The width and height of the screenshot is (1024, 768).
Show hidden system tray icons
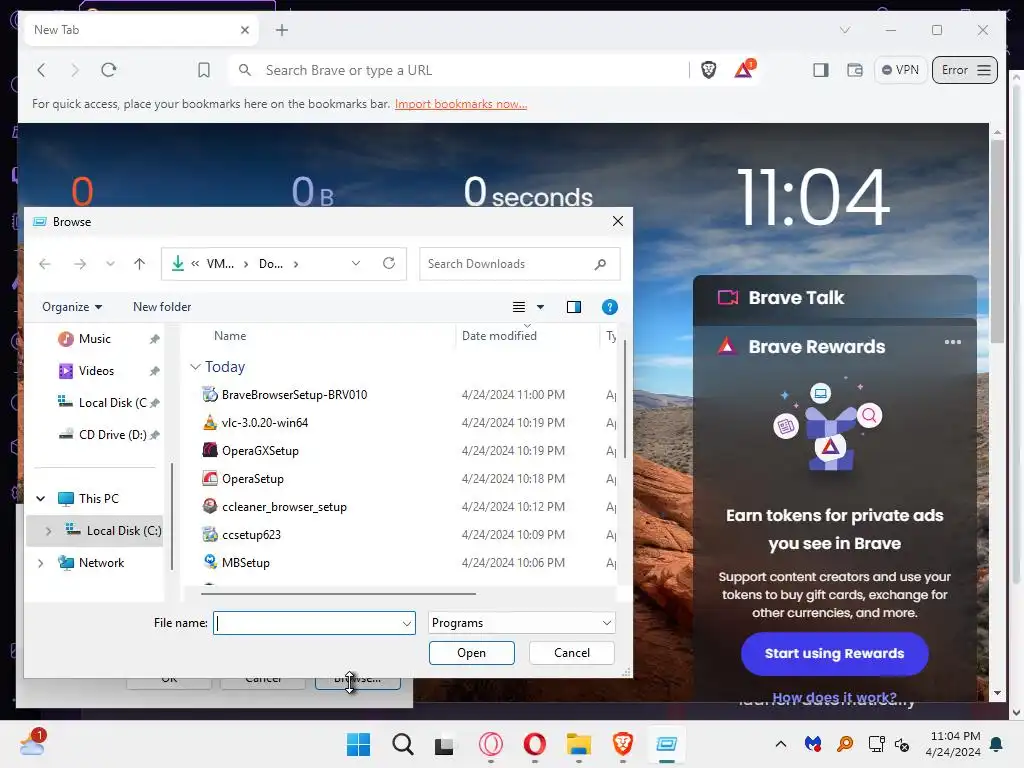click(x=780, y=744)
